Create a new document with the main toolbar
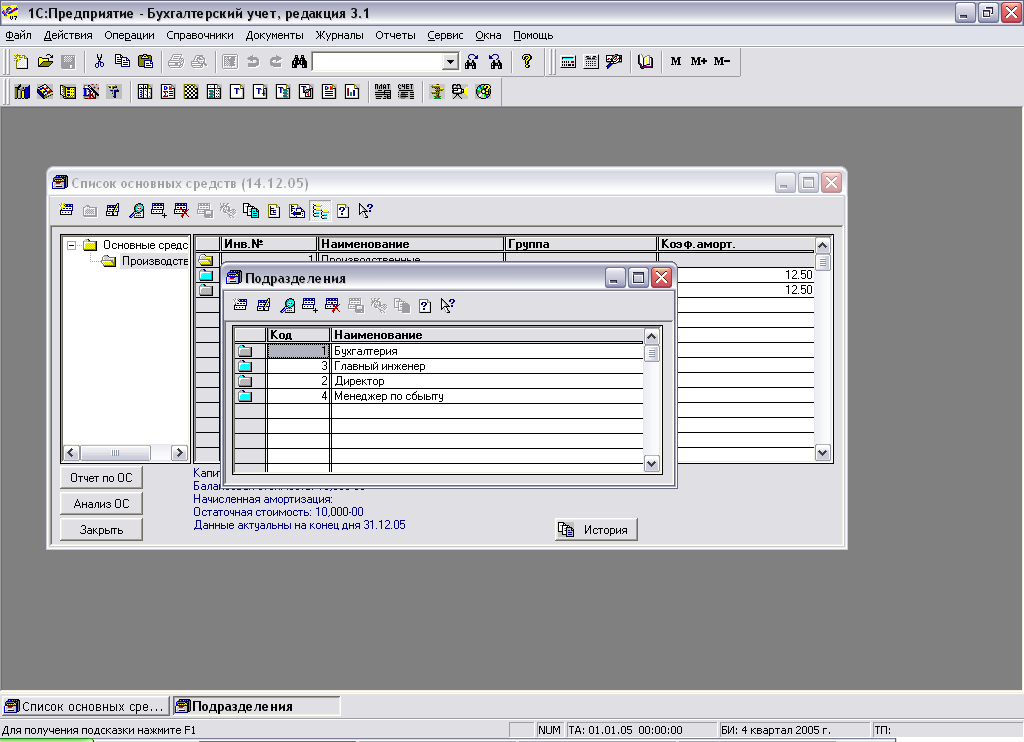The height and width of the screenshot is (742, 1024). (22, 61)
